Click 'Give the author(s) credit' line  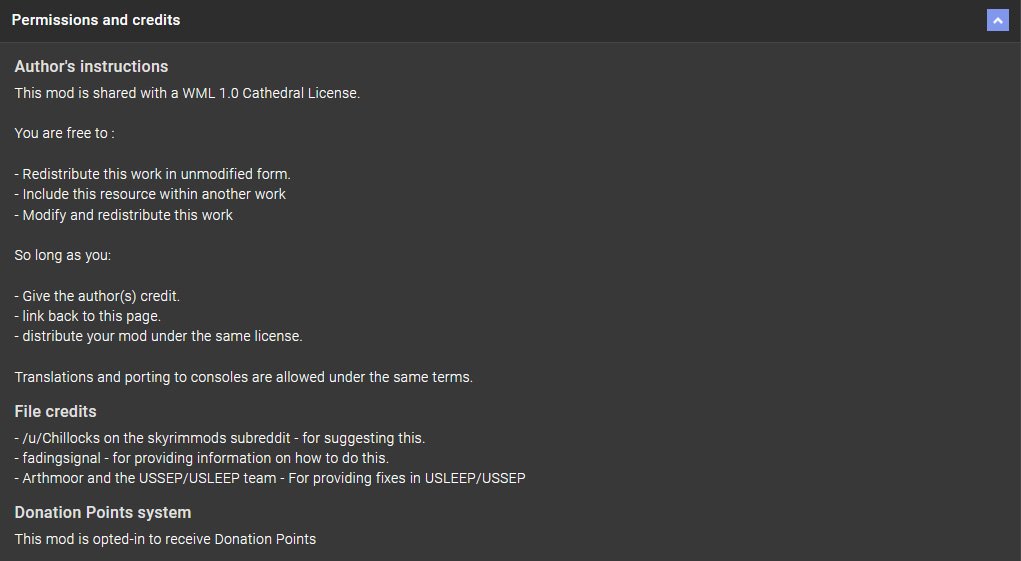(x=97, y=296)
